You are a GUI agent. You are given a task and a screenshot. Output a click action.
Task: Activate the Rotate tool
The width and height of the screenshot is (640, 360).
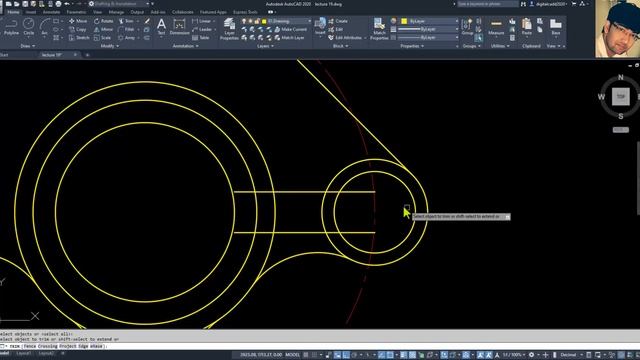[x=103, y=21]
